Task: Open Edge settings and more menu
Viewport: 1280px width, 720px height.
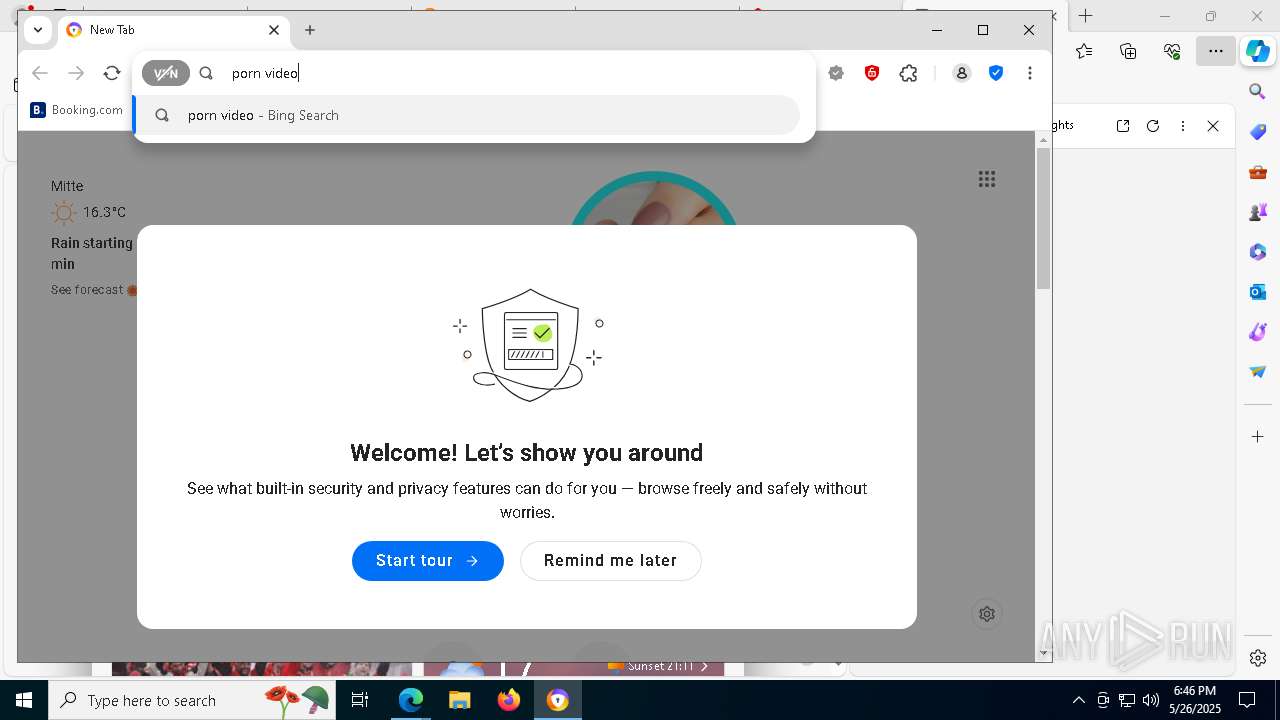Action: 1216,51
